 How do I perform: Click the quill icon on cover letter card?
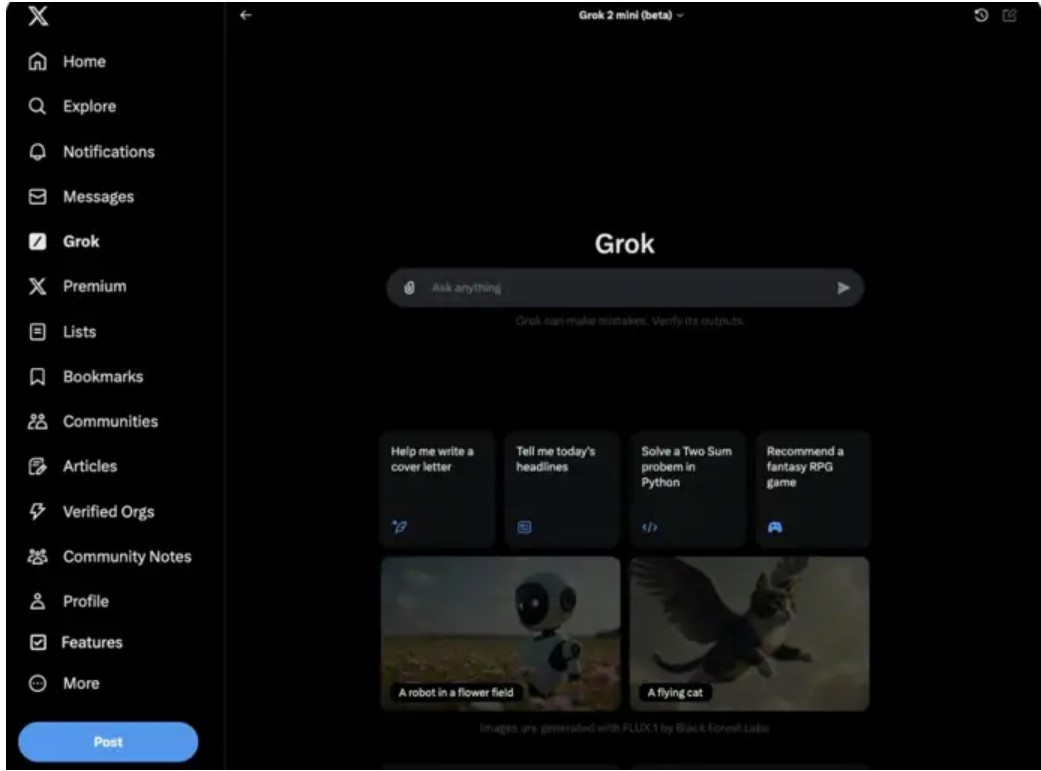(399, 527)
